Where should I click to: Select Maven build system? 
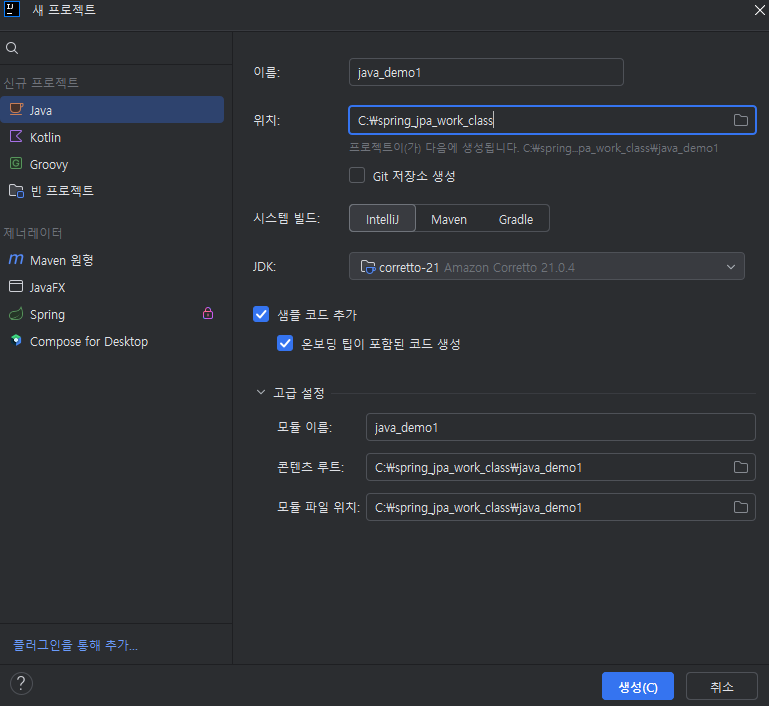coord(449,219)
